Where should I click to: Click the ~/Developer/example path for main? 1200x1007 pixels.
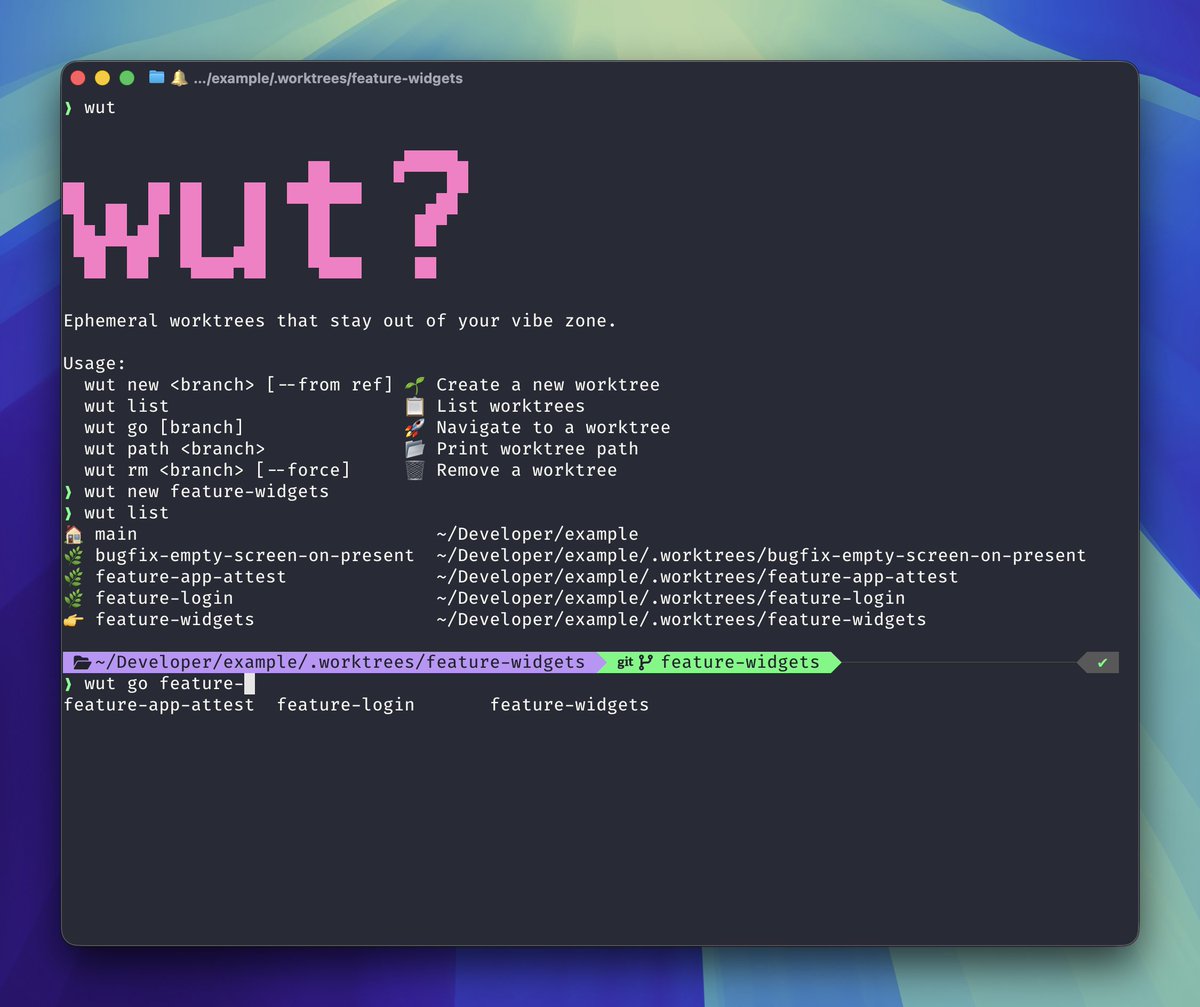pos(537,534)
